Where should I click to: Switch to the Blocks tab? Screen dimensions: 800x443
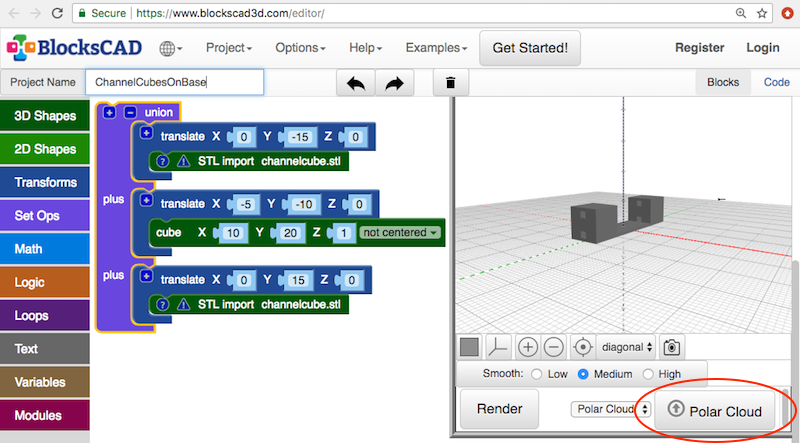click(723, 83)
